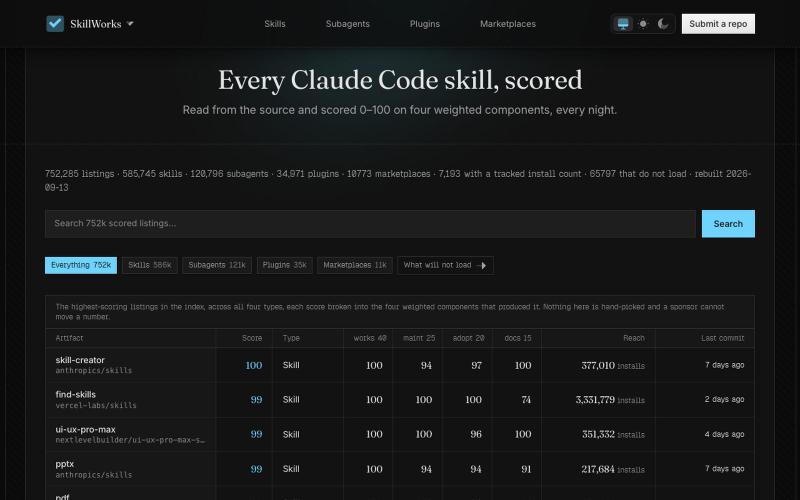Click the Type column header
800x500 pixels.
tap(291, 338)
